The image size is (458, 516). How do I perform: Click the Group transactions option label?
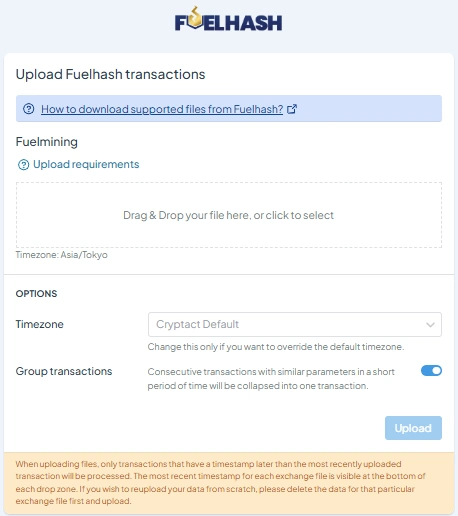pyautogui.click(x=64, y=371)
